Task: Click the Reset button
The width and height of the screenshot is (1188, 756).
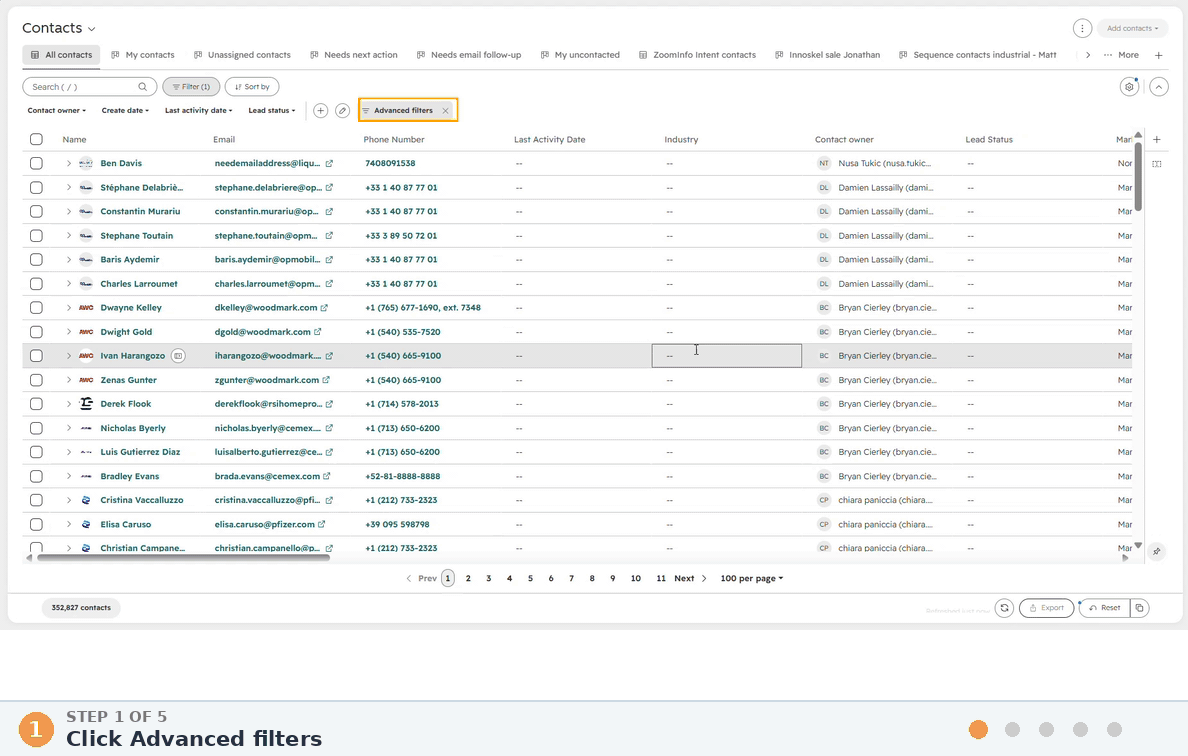Action: click(x=1104, y=608)
